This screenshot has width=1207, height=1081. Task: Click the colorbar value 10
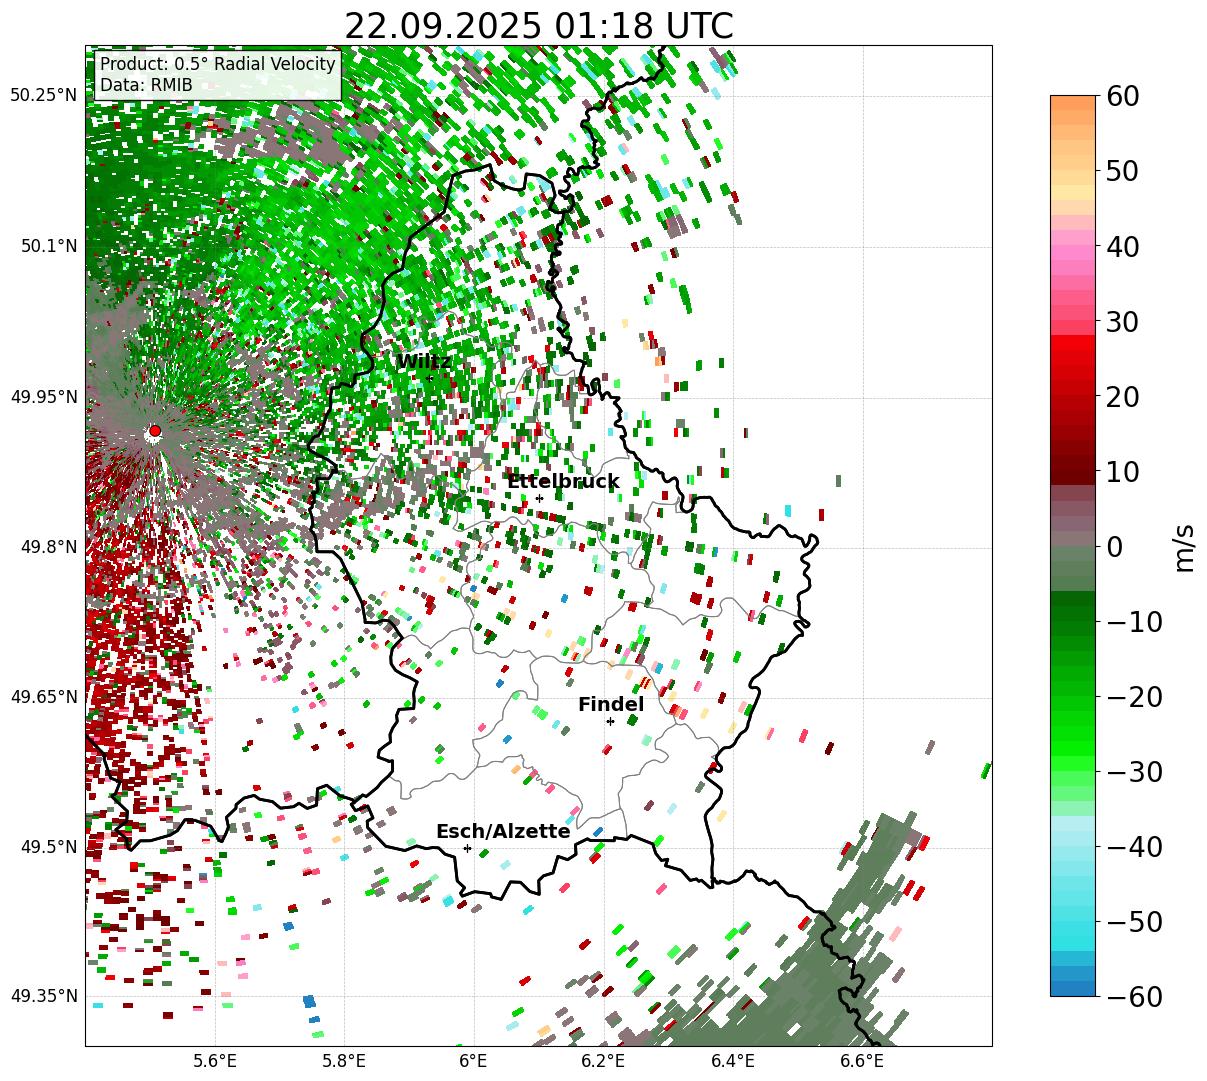[1125, 471]
